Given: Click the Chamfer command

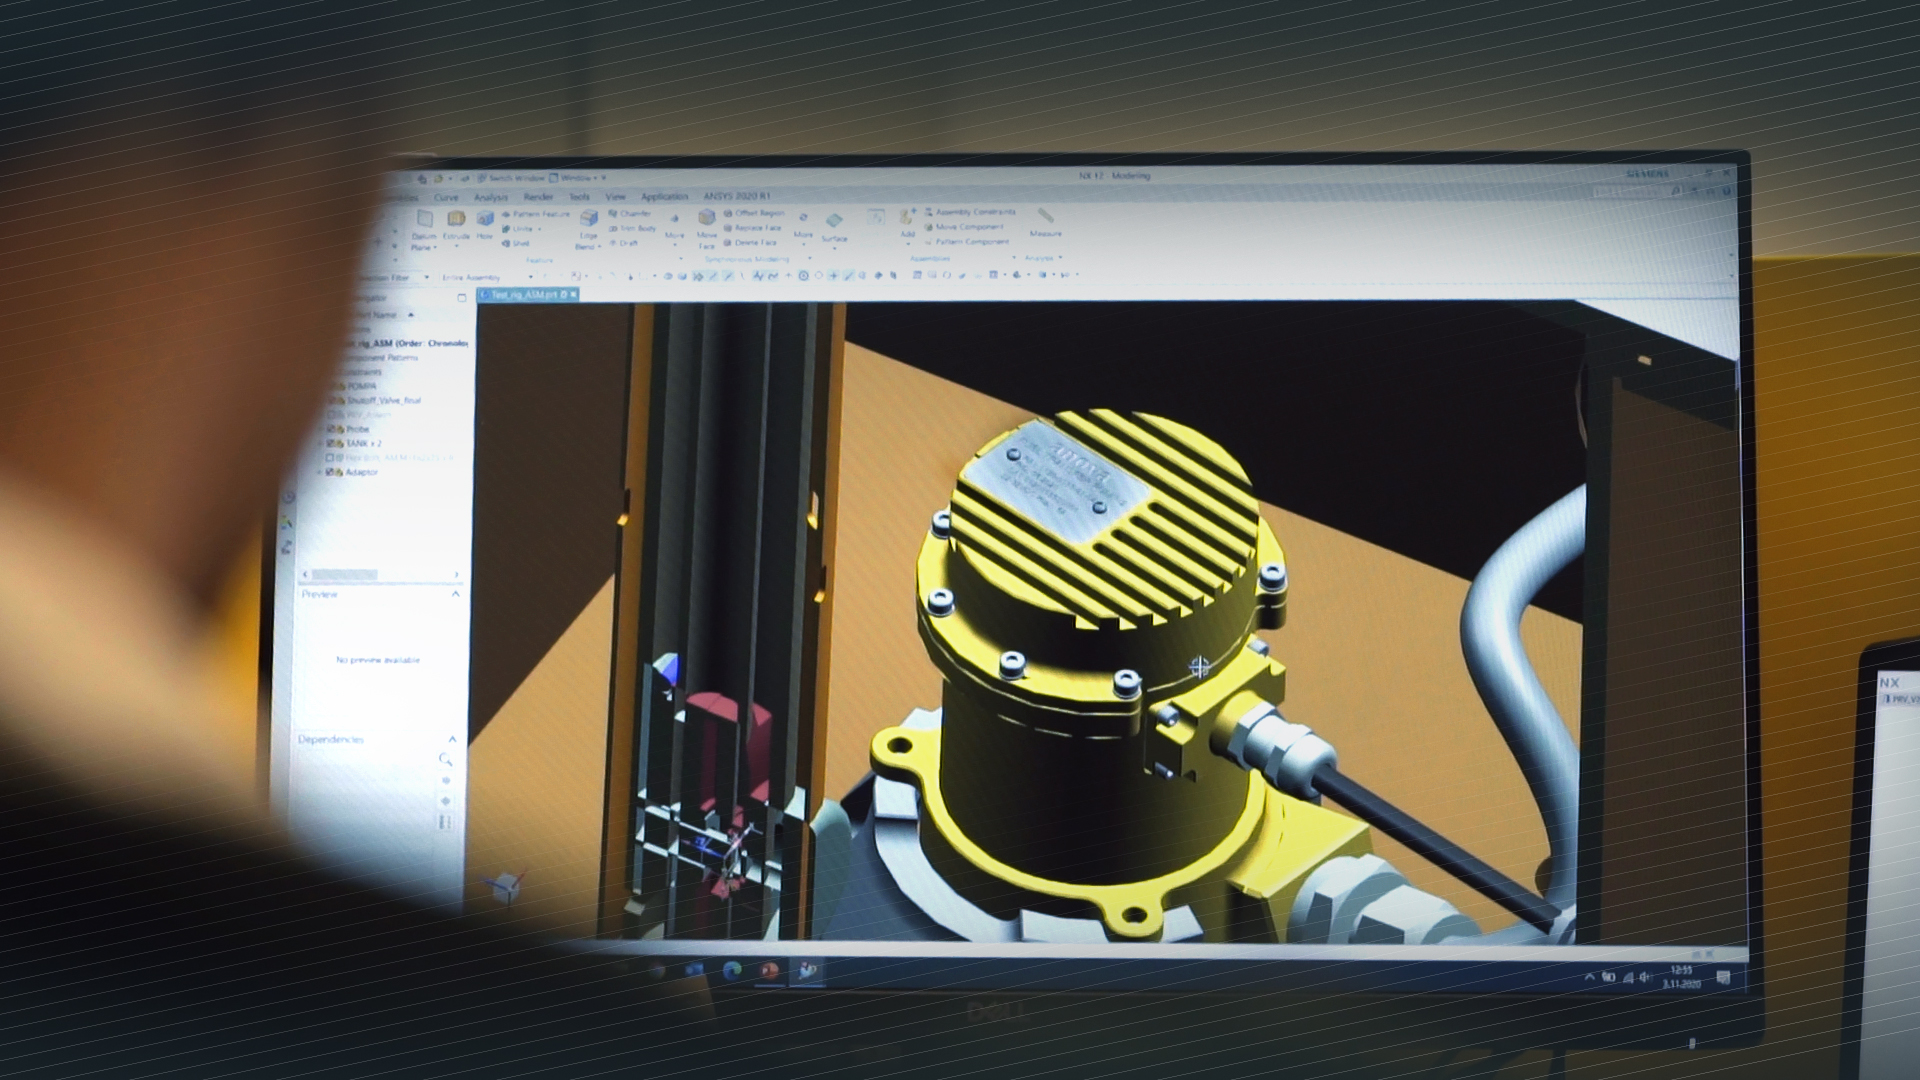Looking at the screenshot, I should click(630, 213).
